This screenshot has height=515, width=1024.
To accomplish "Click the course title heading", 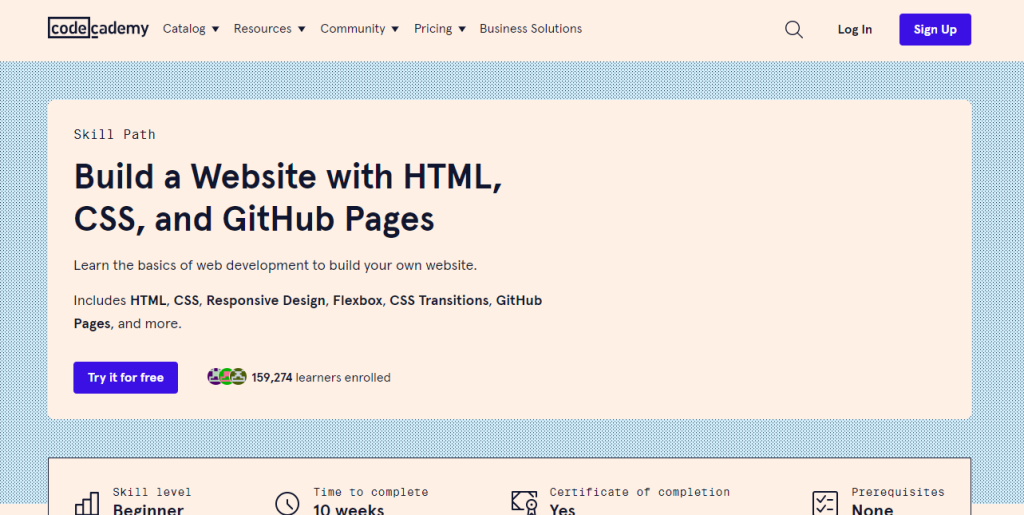I will coord(288,197).
